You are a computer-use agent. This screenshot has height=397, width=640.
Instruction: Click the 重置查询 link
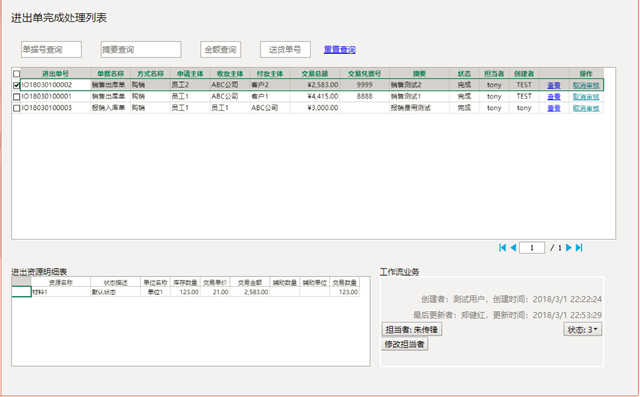click(340, 49)
